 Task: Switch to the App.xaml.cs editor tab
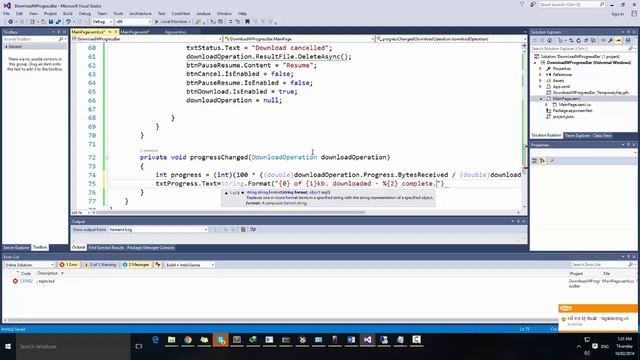pyautogui.click(x=176, y=32)
